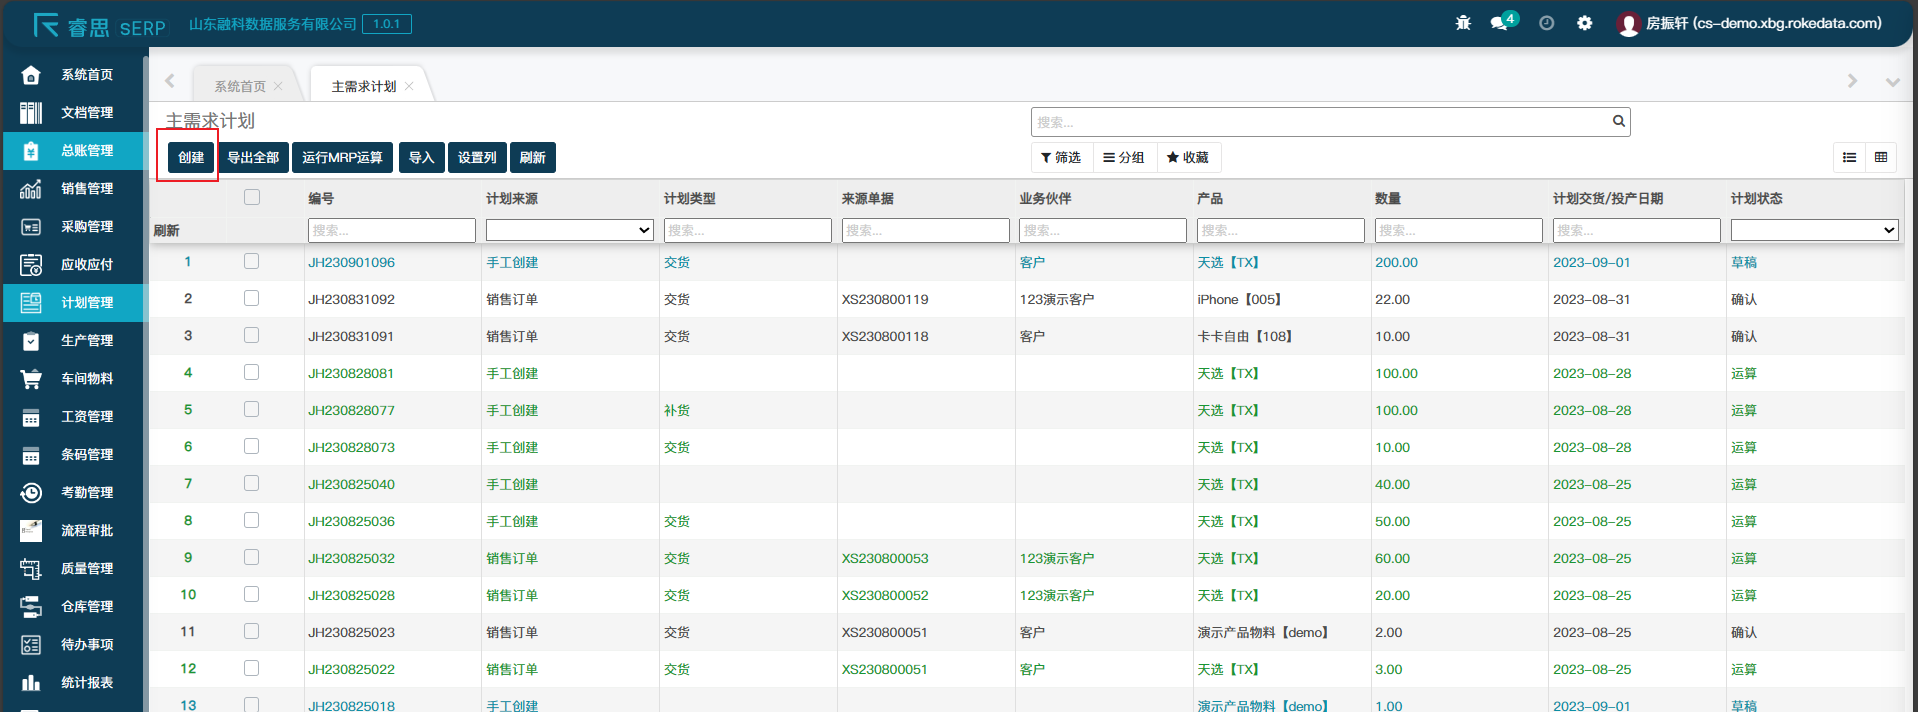Click the 运行MRP运算 button
Image resolution: width=1918 pixels, height=712 pixels.
click(342, 158)
